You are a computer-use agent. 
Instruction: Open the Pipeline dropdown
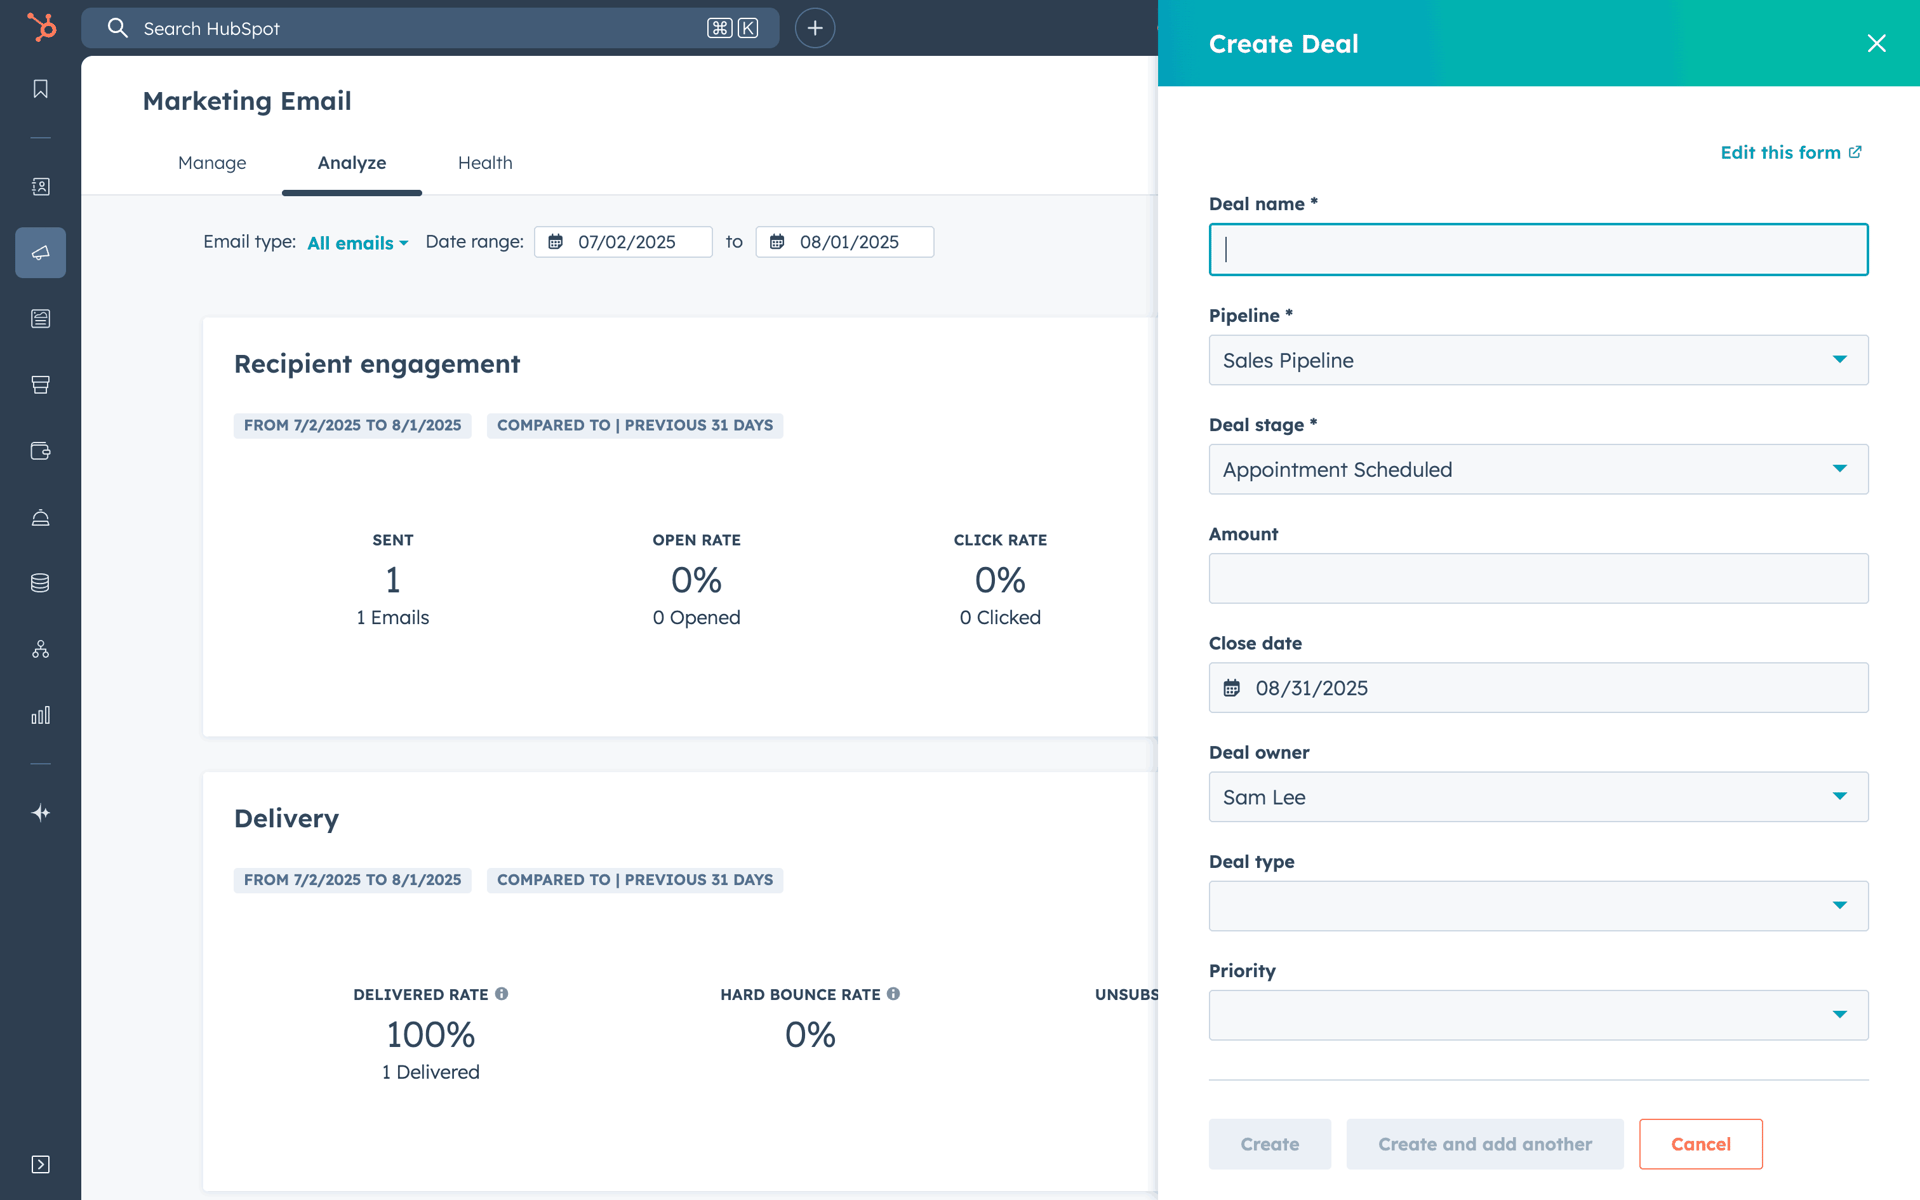(x=1538, y=360)
